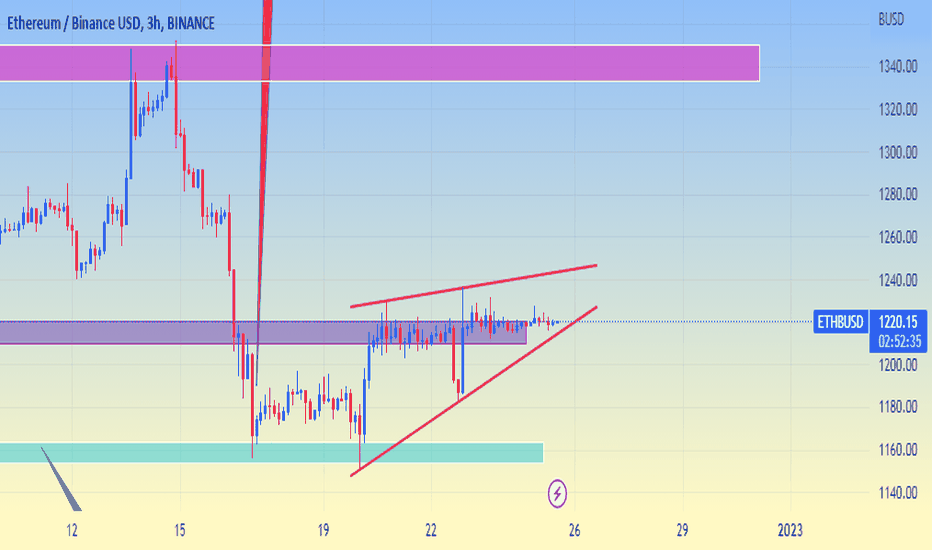Click the 1300.00 price axis label
This screenshot has width=932, height=550.
point(898,152)
